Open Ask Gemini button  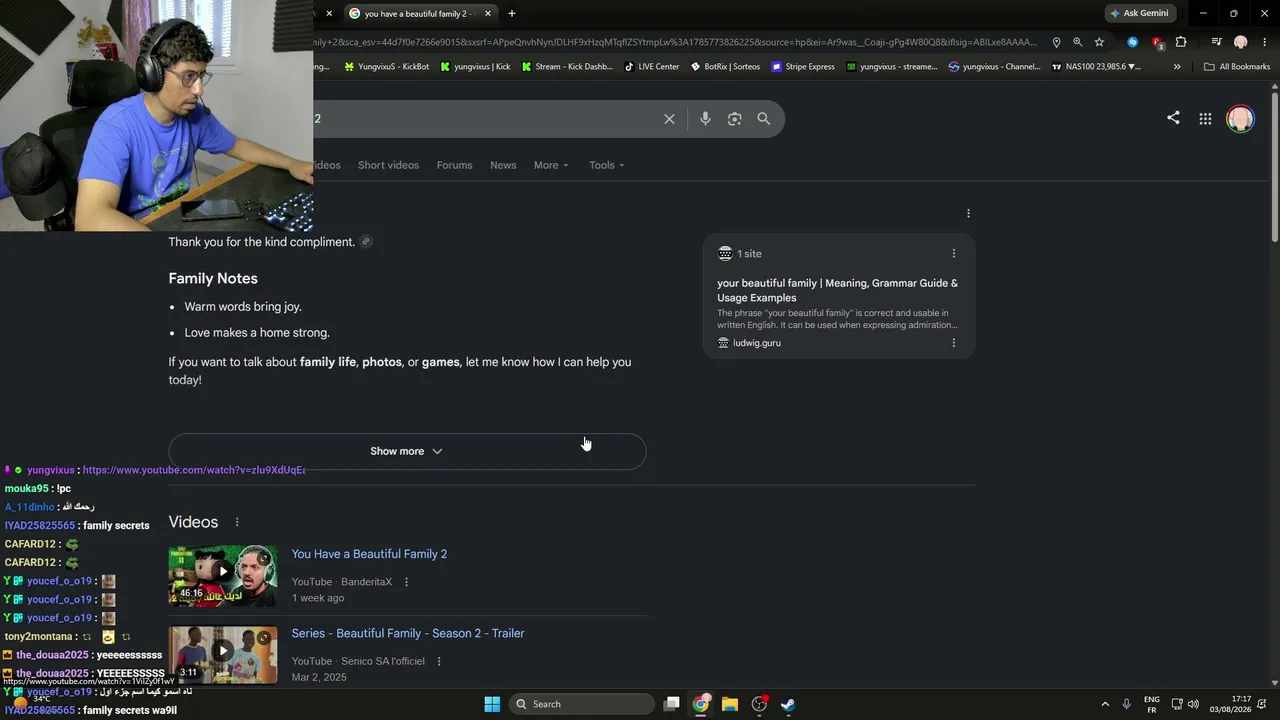(x=1141, y=13)
